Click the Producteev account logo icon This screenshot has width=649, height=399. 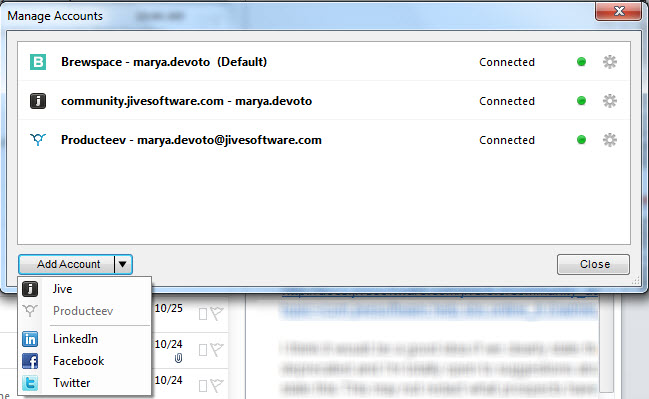tap(38, 140)
